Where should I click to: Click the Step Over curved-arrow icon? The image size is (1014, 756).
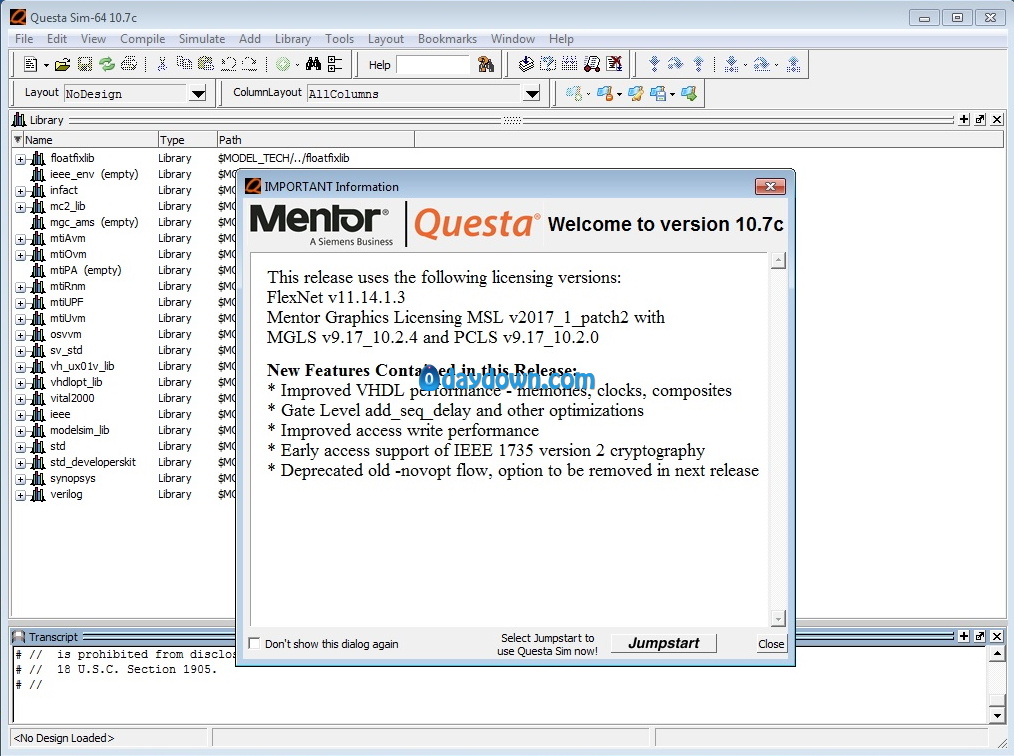(676, 64)
